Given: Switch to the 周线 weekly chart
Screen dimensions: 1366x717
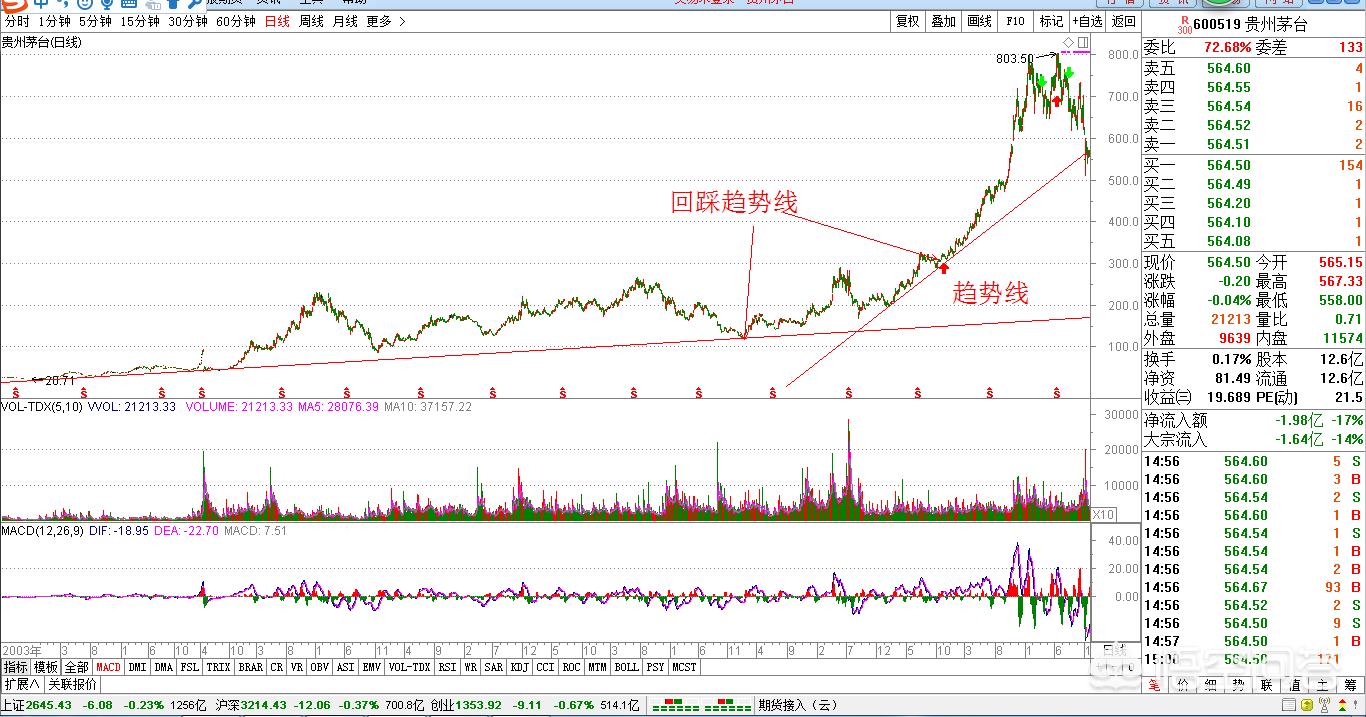Looking at the screenshot, I should [x=311, y=21].
